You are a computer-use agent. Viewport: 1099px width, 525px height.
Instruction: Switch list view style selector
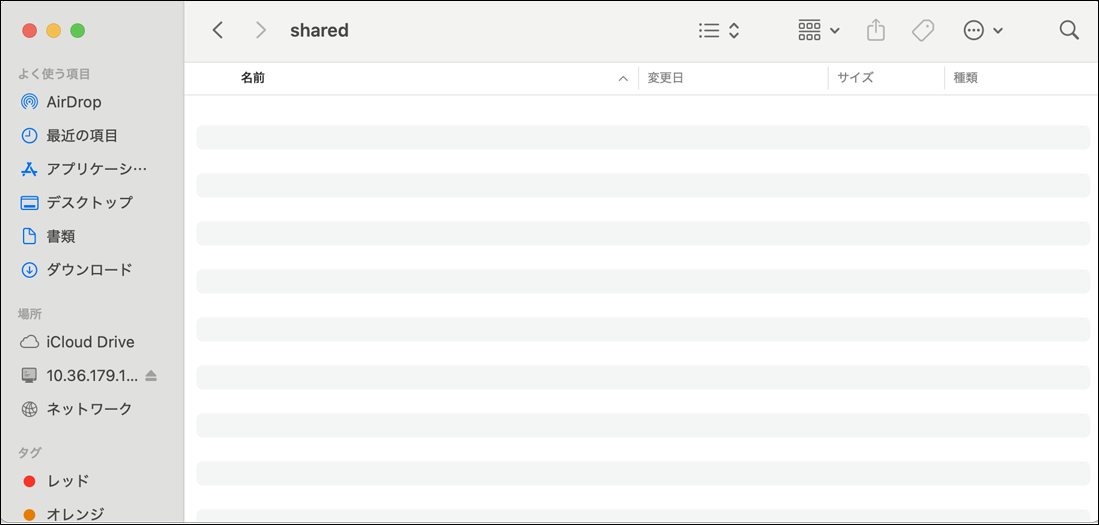[x=719, y=30]
